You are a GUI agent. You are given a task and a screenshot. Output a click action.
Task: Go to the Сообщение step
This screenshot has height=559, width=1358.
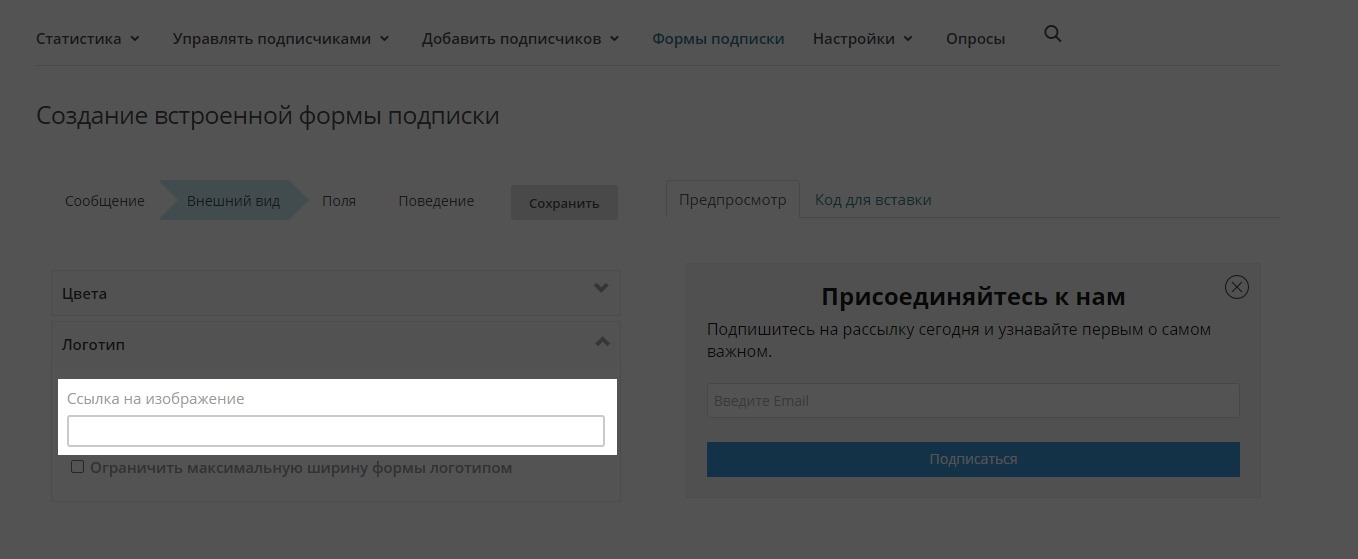click(105, 201)
